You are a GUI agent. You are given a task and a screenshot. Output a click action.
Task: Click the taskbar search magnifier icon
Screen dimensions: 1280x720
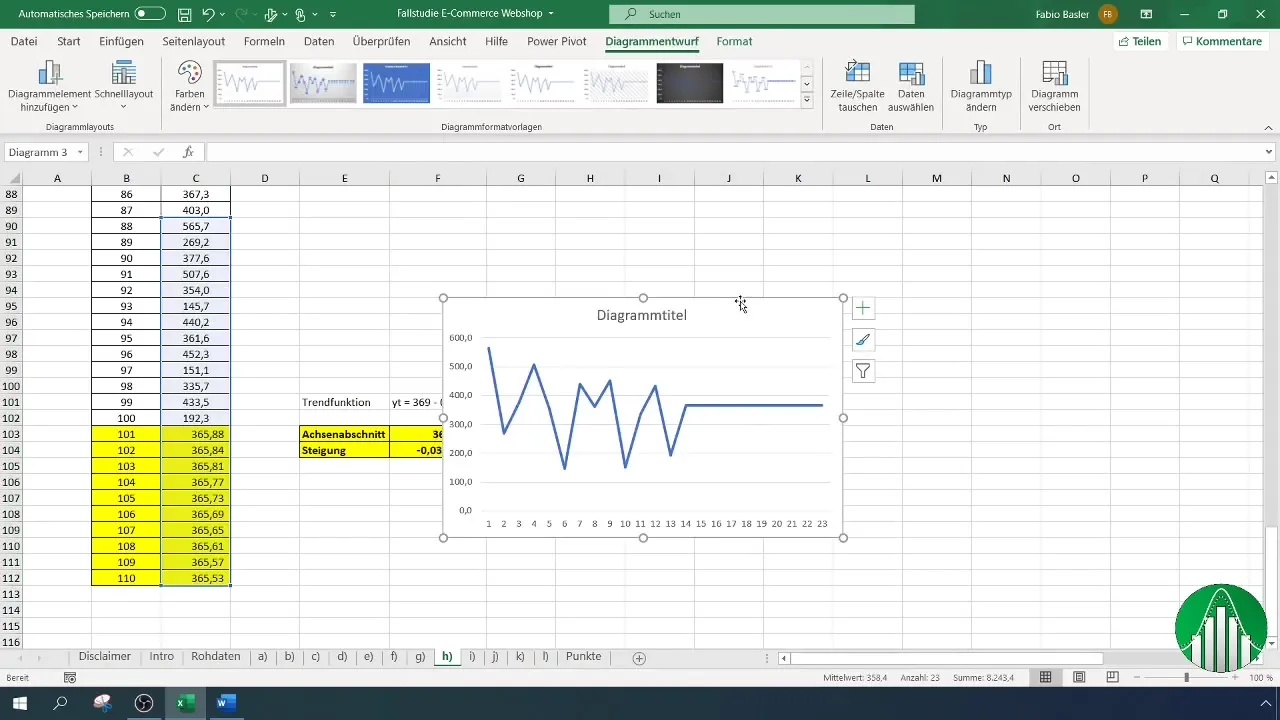point(61,703)
